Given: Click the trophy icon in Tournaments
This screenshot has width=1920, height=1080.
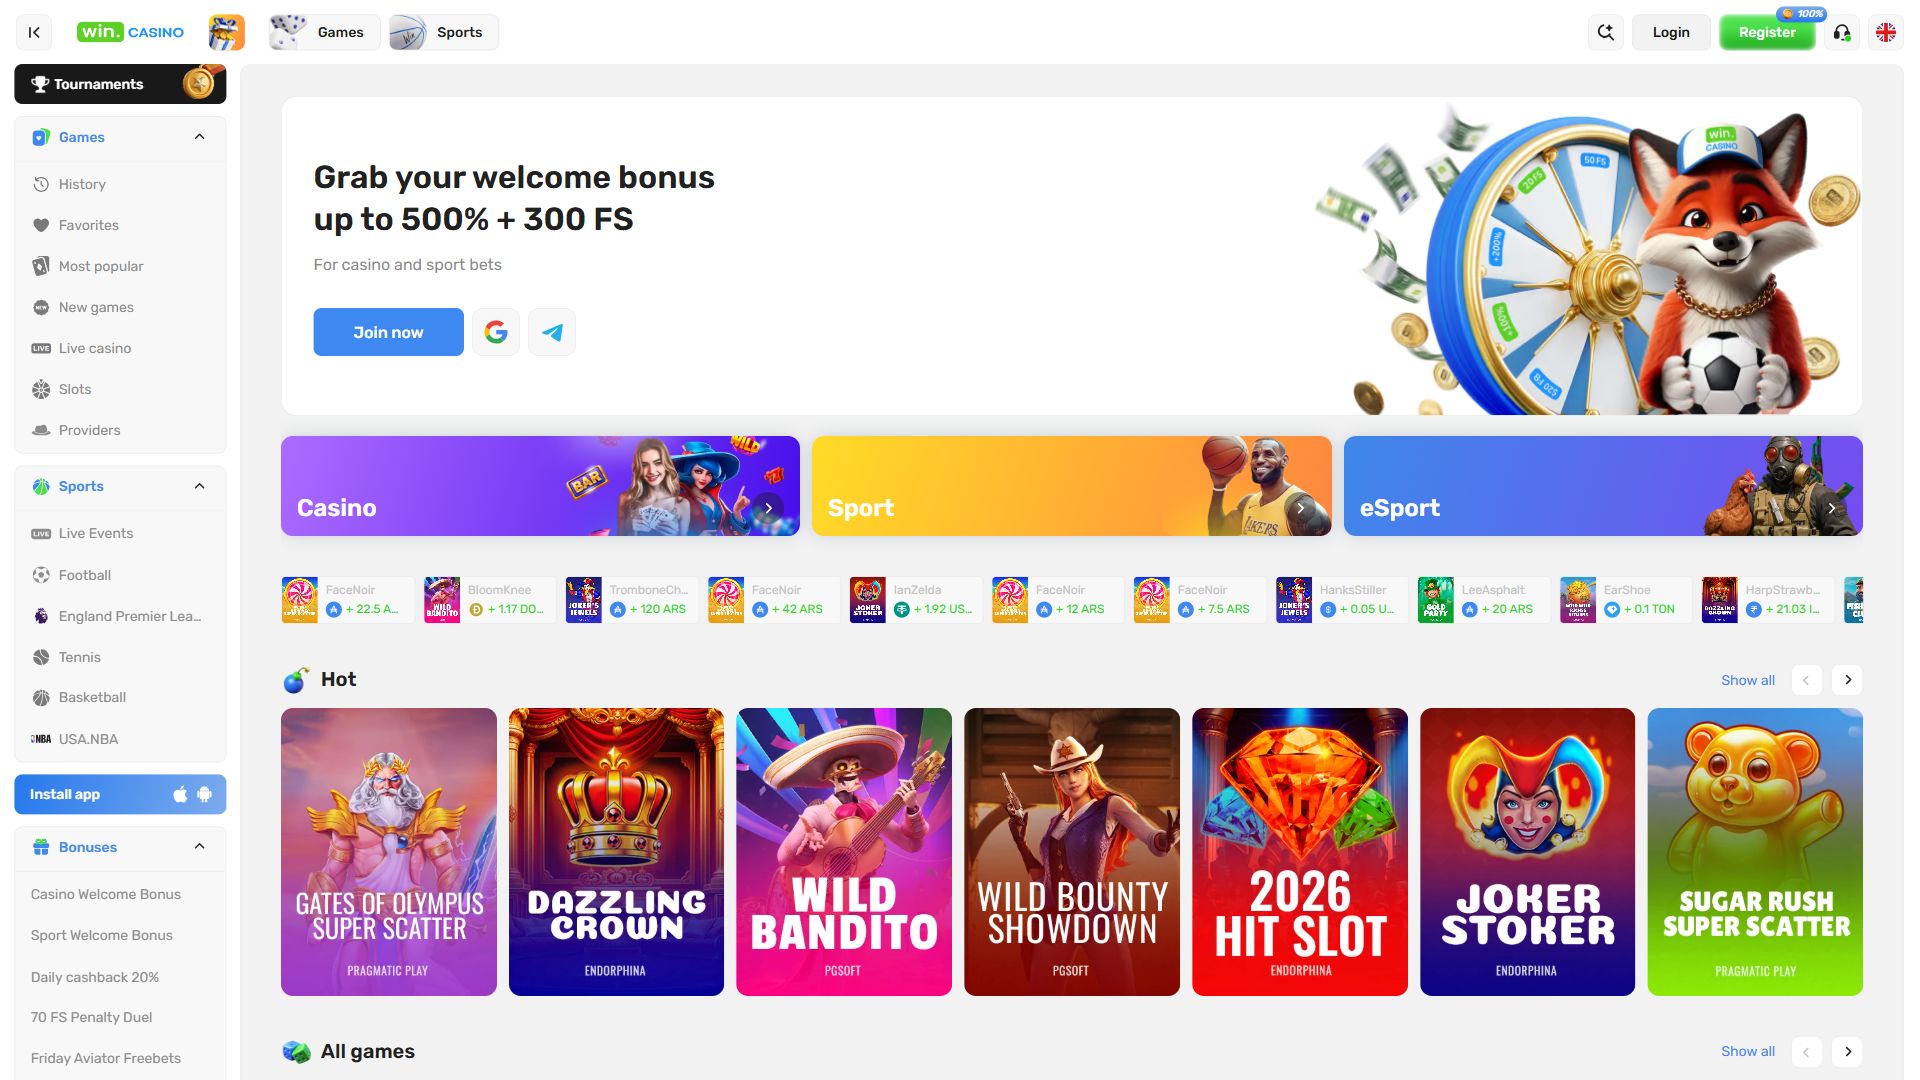Looking at the screenshot, I should point(40,84).
